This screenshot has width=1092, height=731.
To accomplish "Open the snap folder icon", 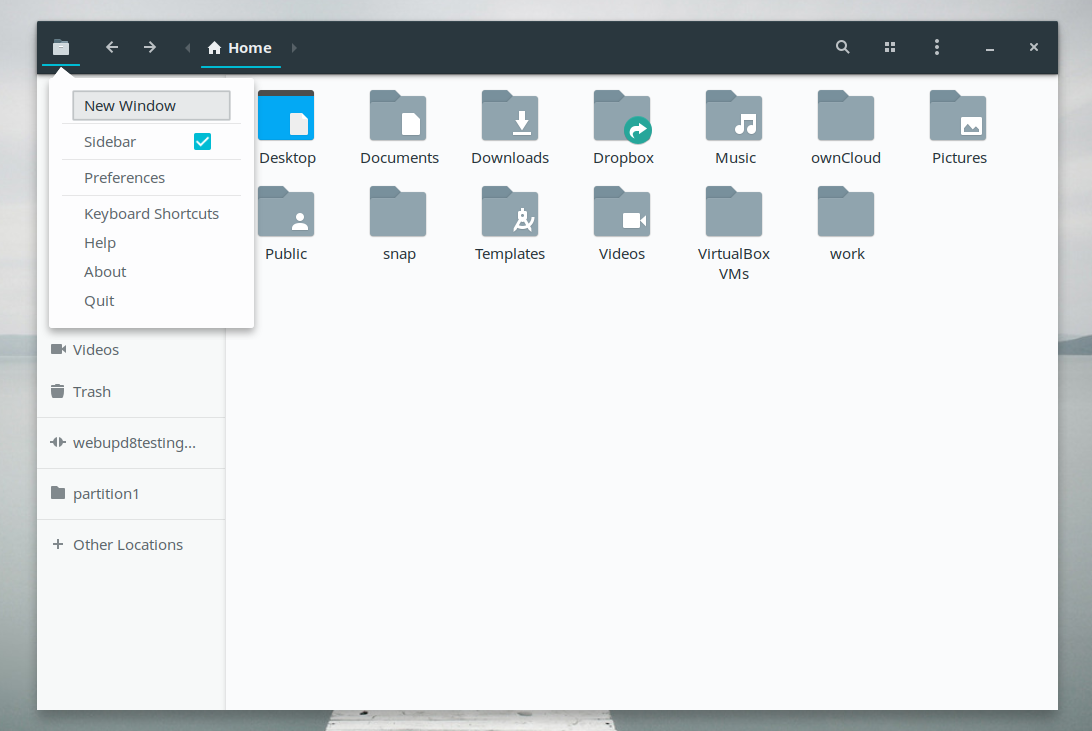I will 398,212.
